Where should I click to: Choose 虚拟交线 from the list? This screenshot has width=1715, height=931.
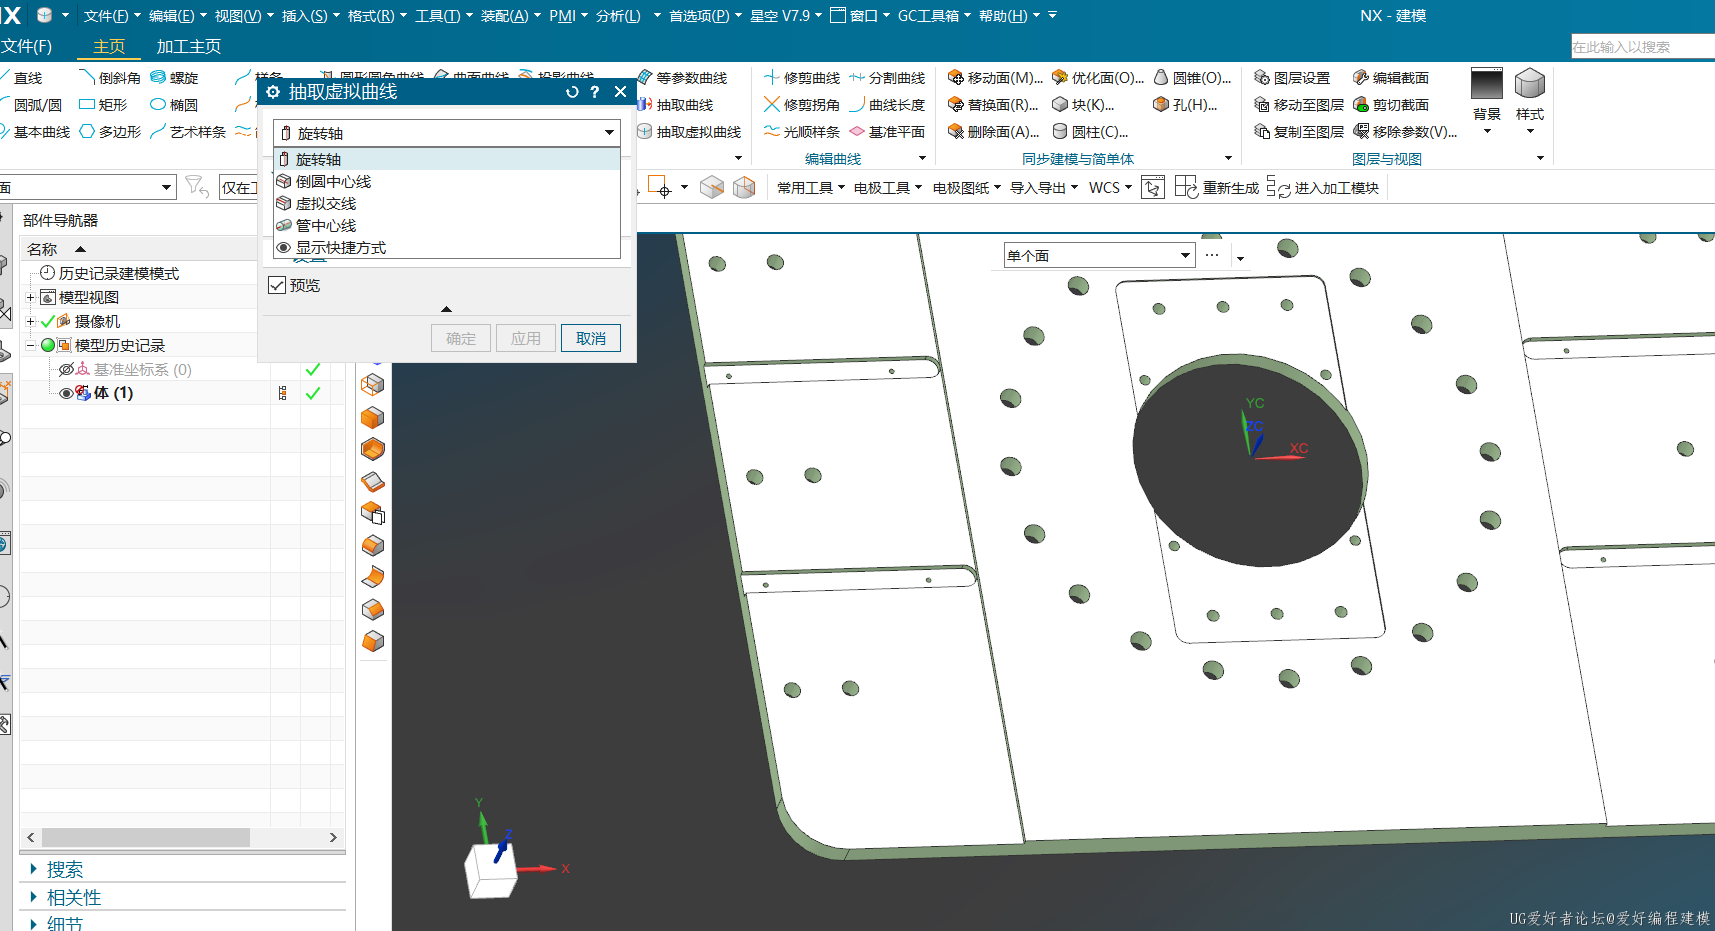pos(447,204)
